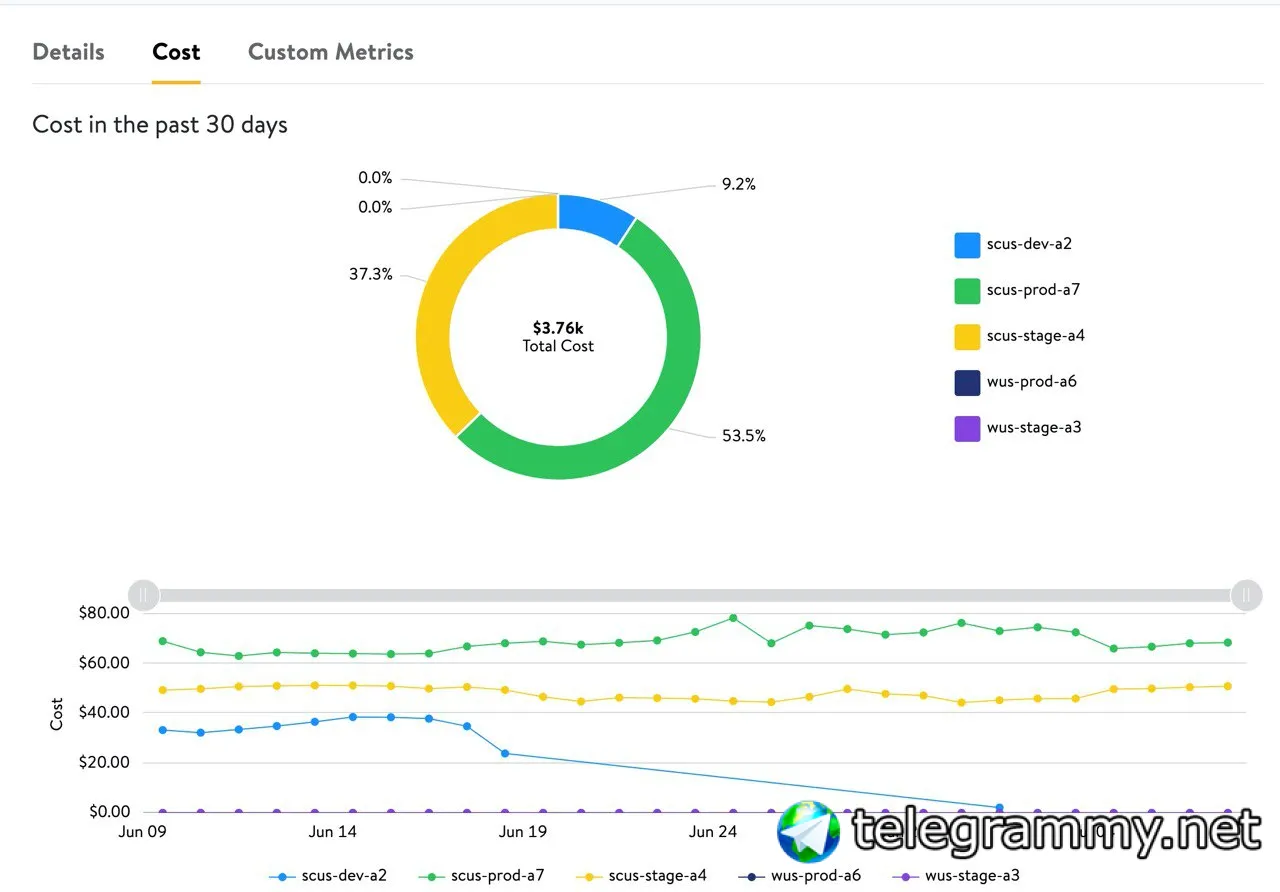Click the right range slider handle
Image resolution: width=1280 pixels, height=892 pixels.
click(x=1246, y=595)
